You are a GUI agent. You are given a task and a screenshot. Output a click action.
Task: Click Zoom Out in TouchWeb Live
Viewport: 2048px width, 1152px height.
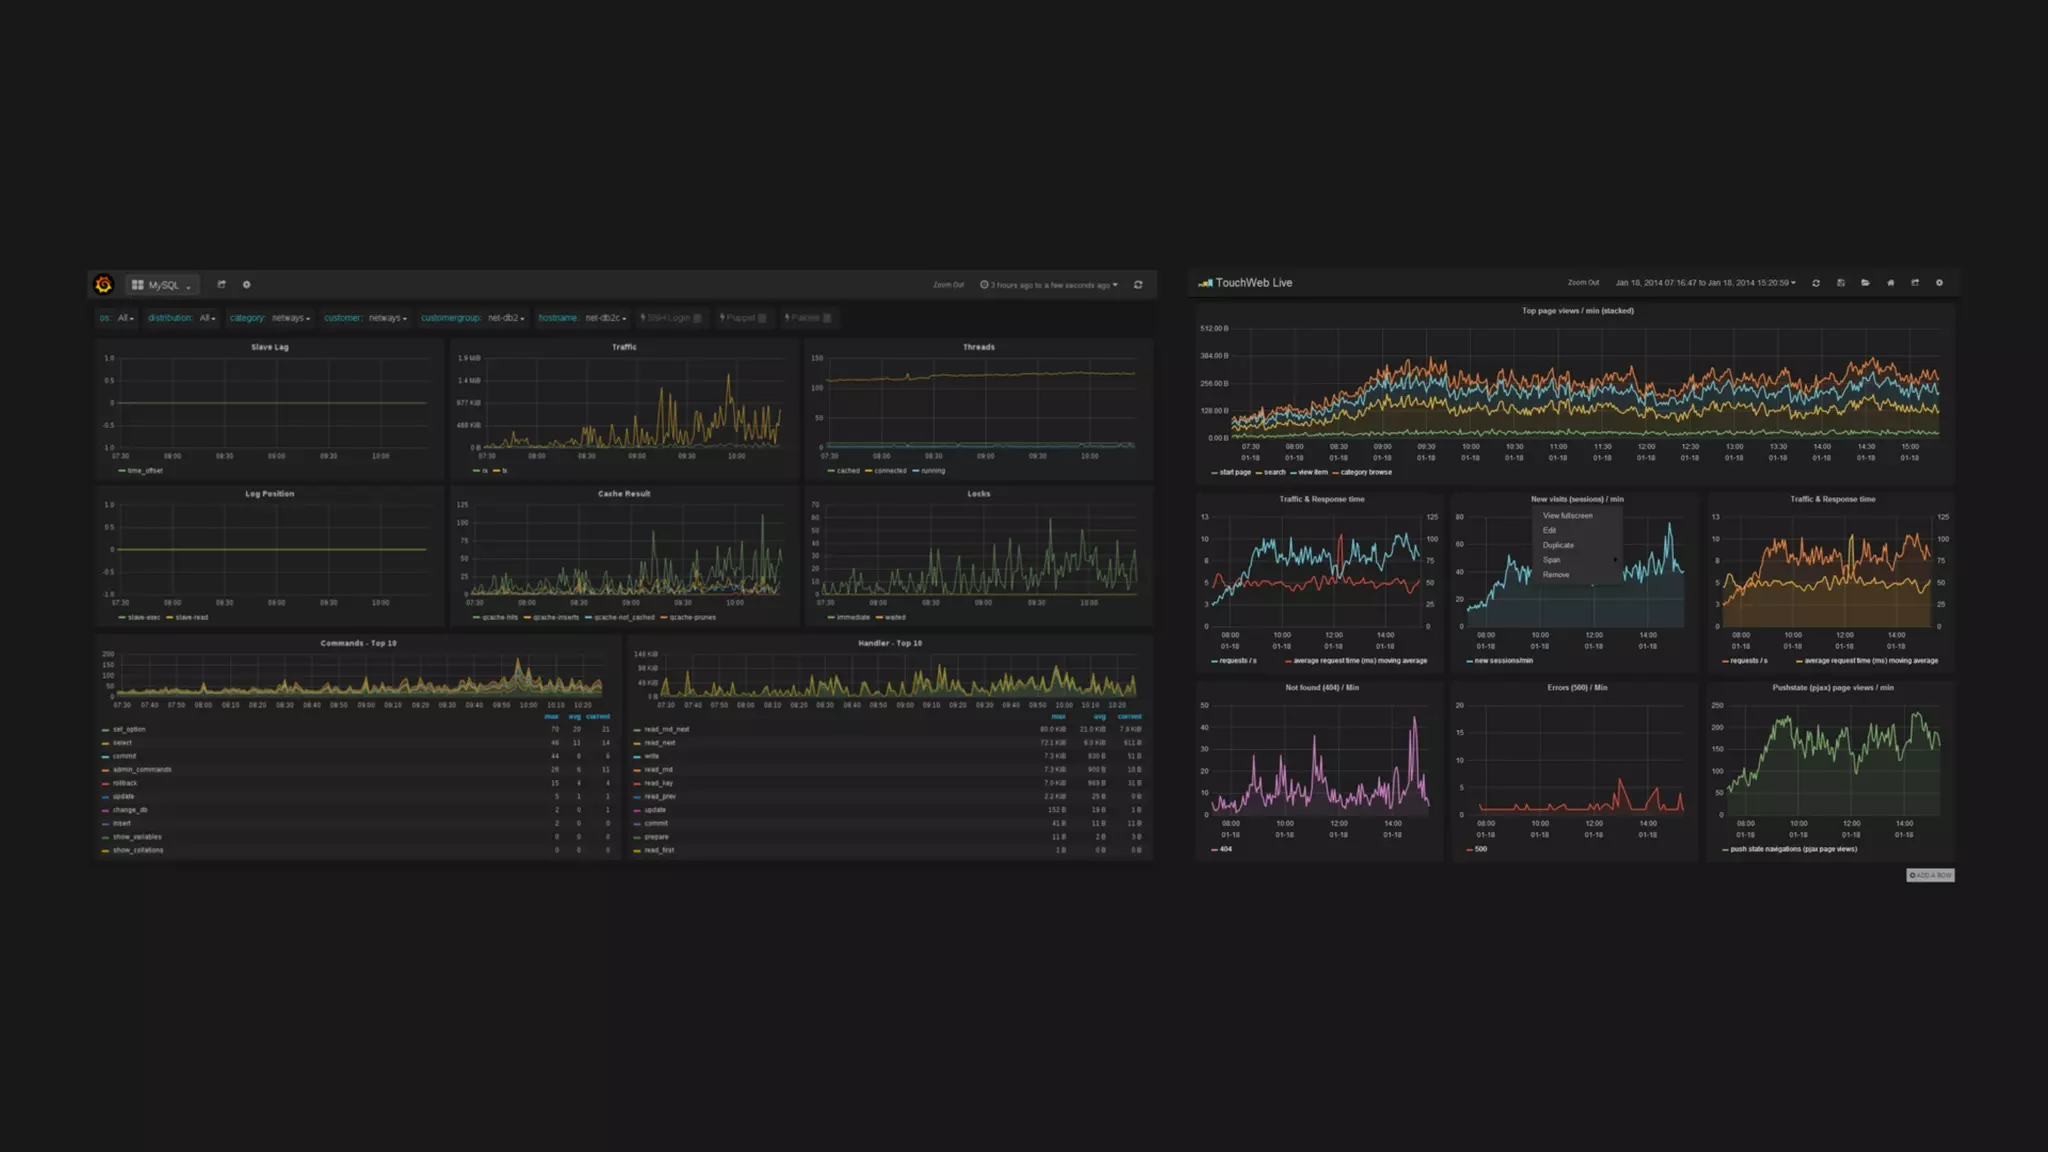point(1583,283)
